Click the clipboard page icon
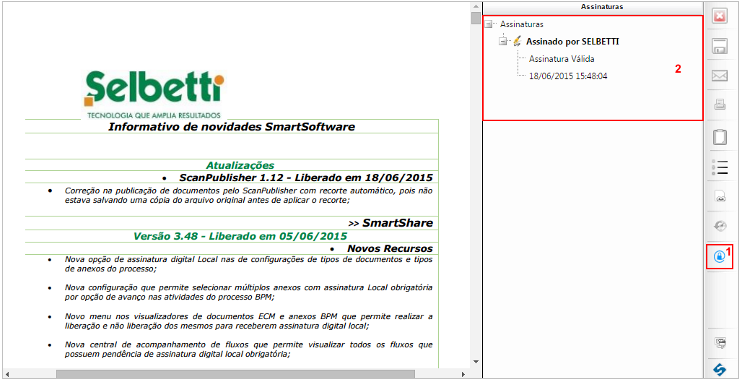Viewport: 743px width, 383px height. tap(719, 137)
